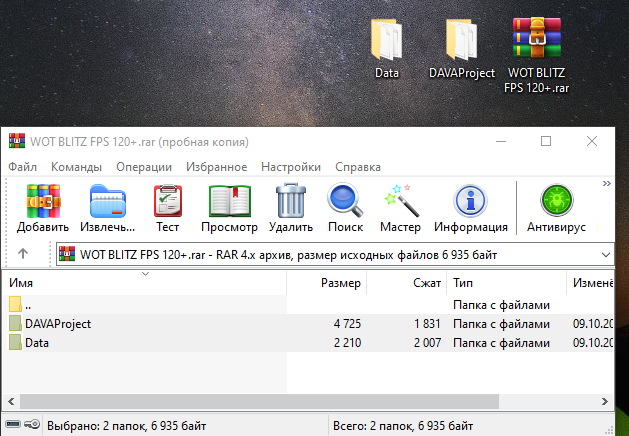The image size is (629, 436).
Task: Open Поиск magnifier tool
Action: [x=345, y=201]
